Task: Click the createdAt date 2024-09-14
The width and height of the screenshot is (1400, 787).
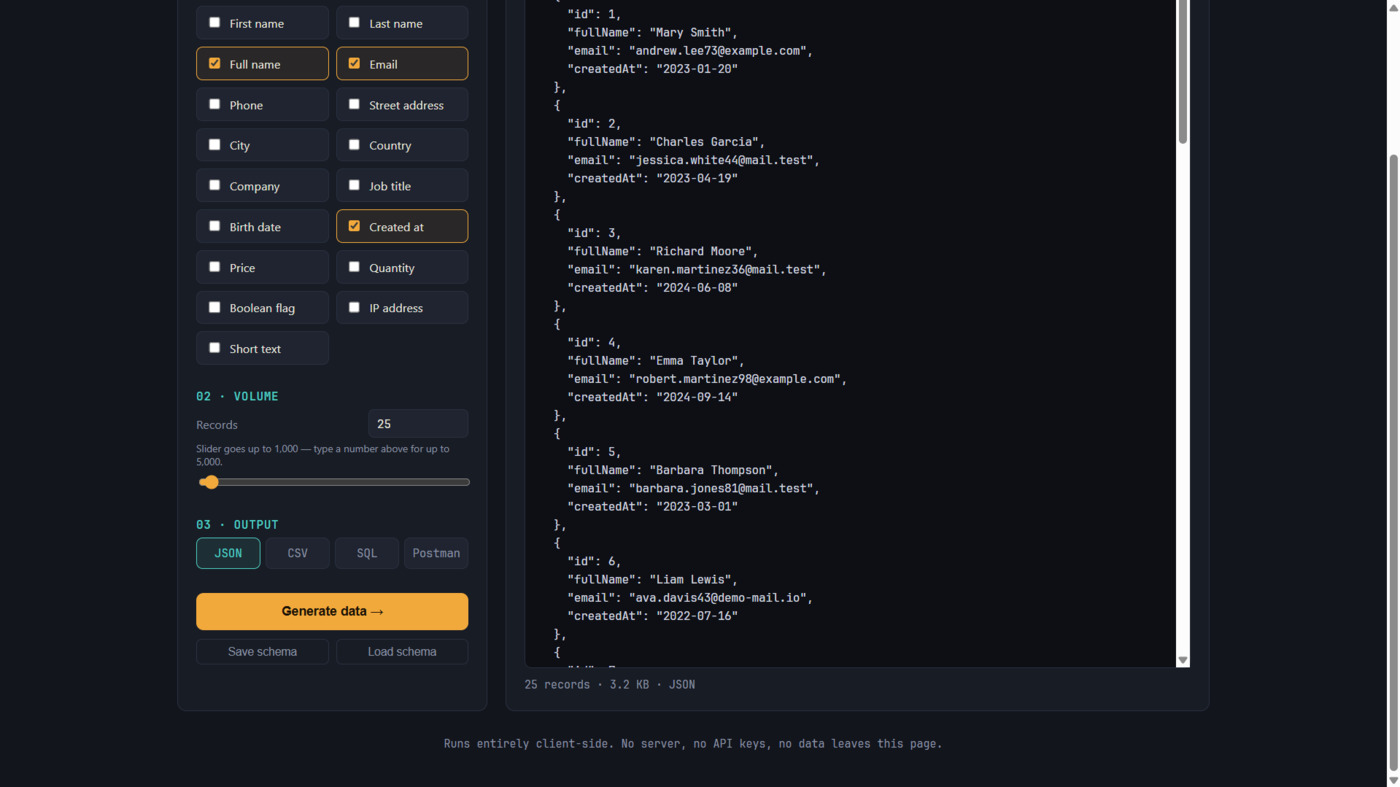Action: (697, 397)
